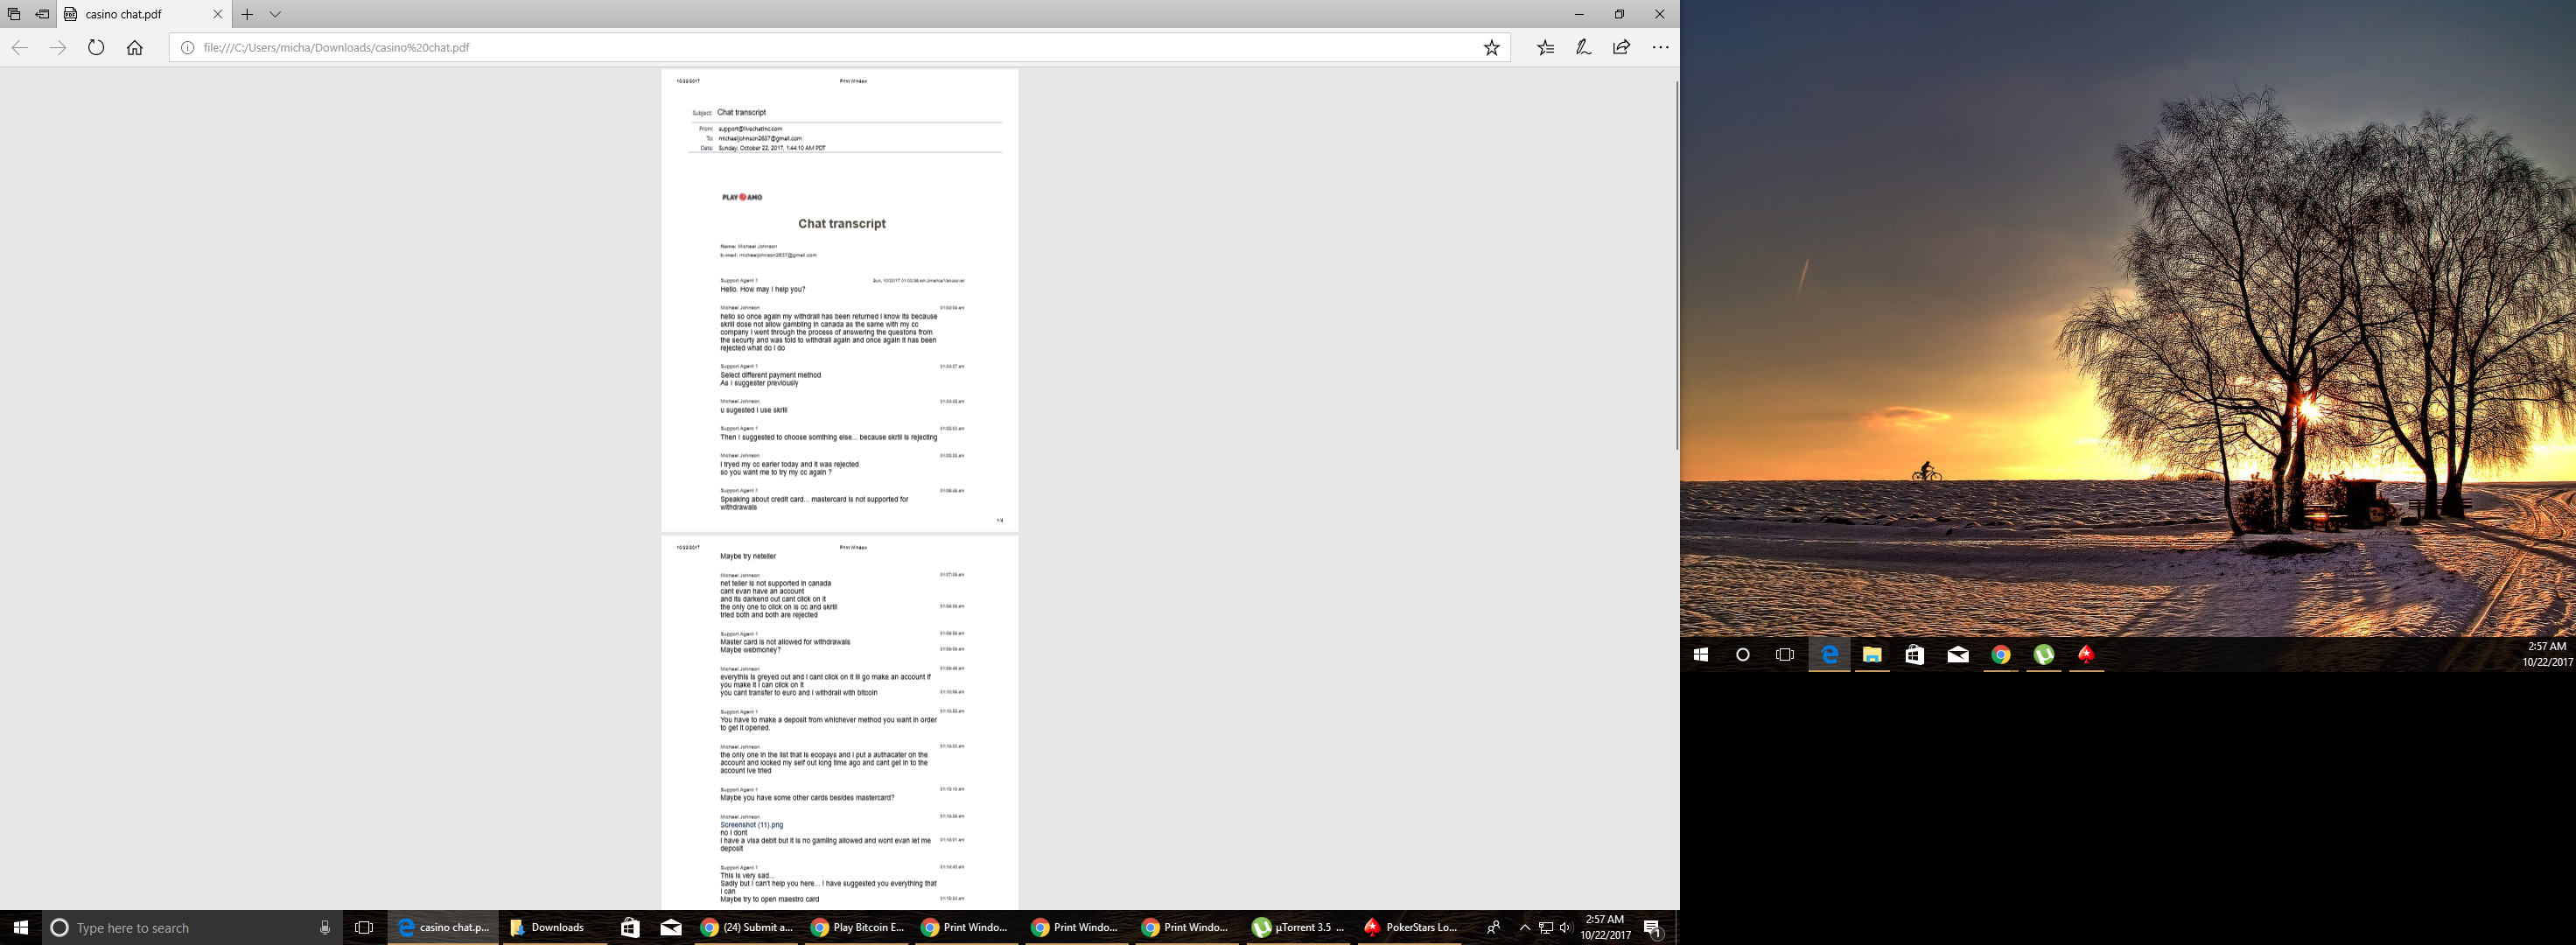Show hidden system tray icons
This screenshot has height=945, width=2576.
pyautogui.click(x=1525, y=927)
